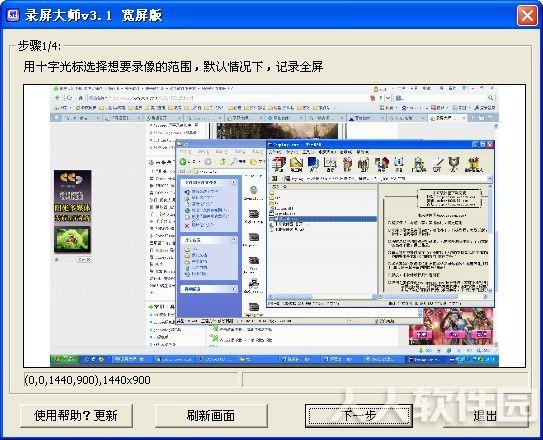Click the 下一步 button
Viewport: 543px width, 440px height.
(358, 415)
